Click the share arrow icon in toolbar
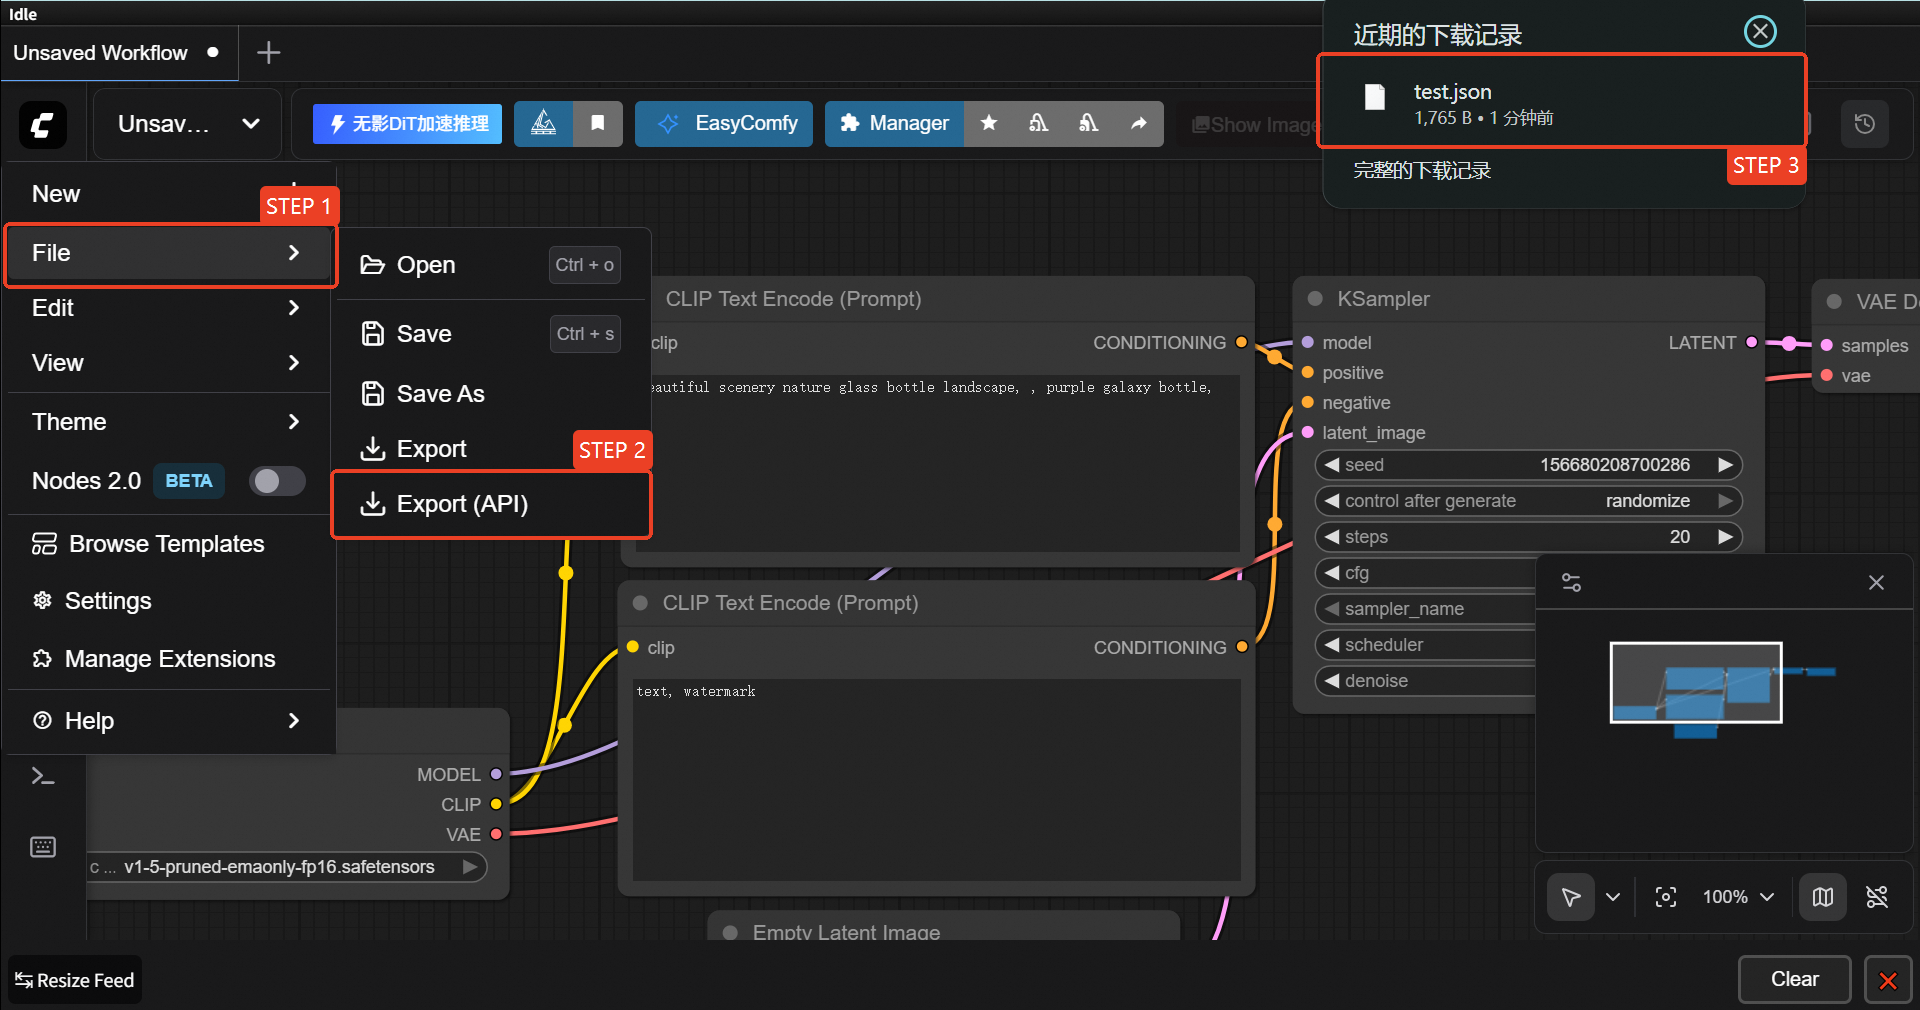This screenshot has height=1010, width=1920. point(1138,123)
